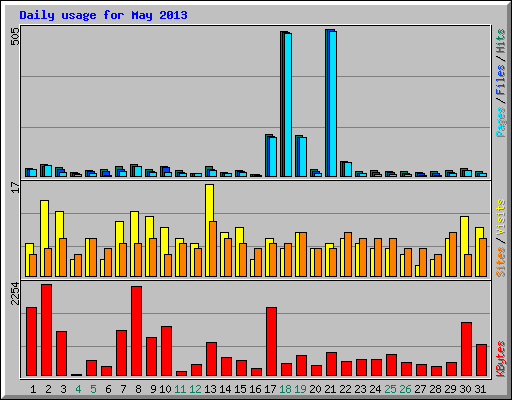Click the KBytes legend label
The width and height of the screenshot is (512, 400).
click(x=501, y=359)
